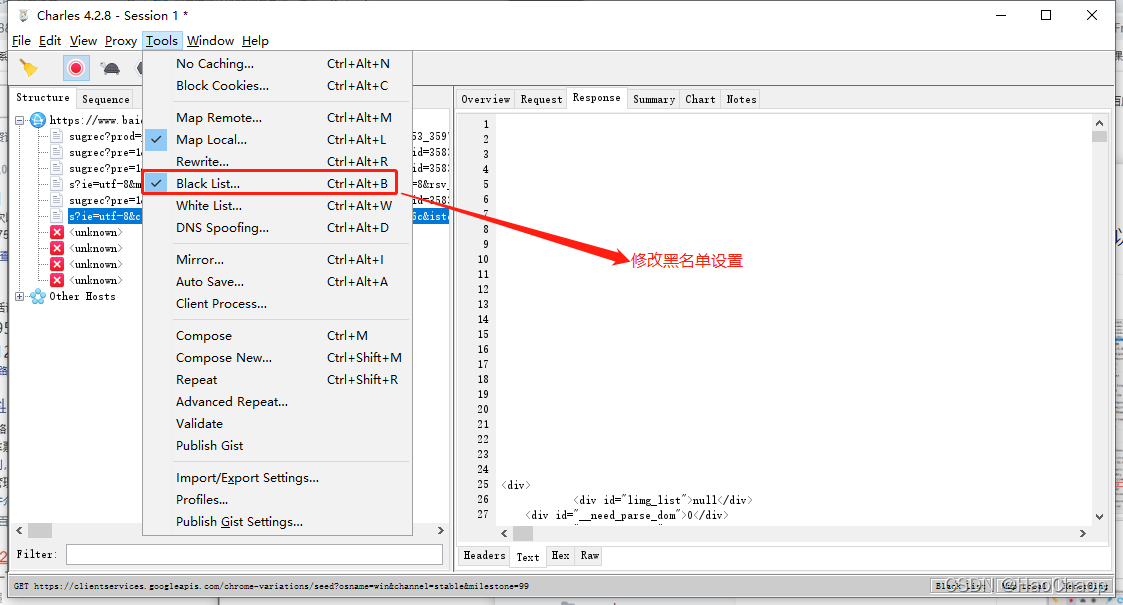Toggle the Black List checkmark in Tools menu
Viewport: 1123px width, 605px height.
coord(156,183)
